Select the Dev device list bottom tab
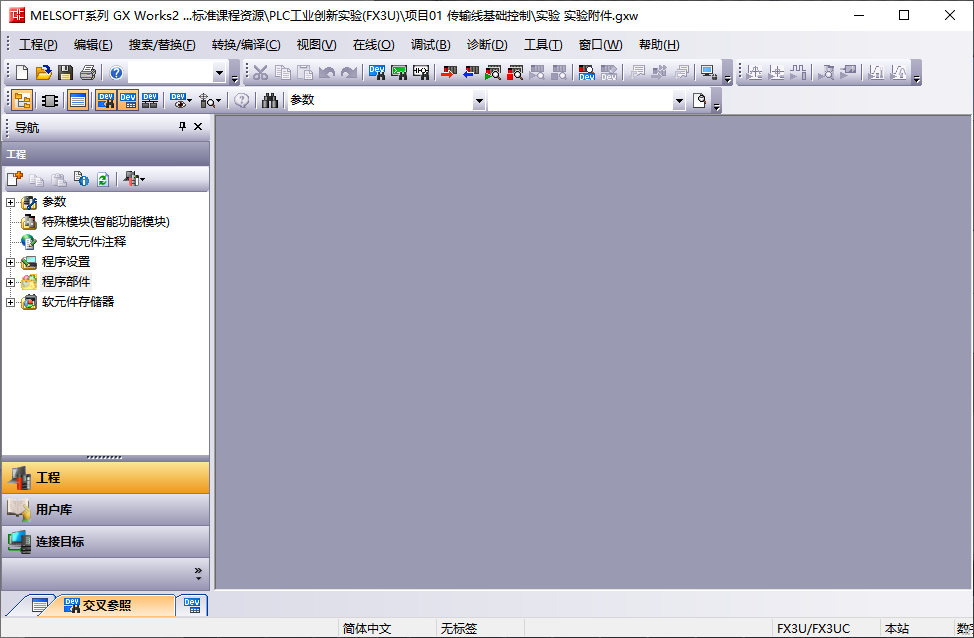The height and width of the screenshot is (638, 974). pos(192,605)
